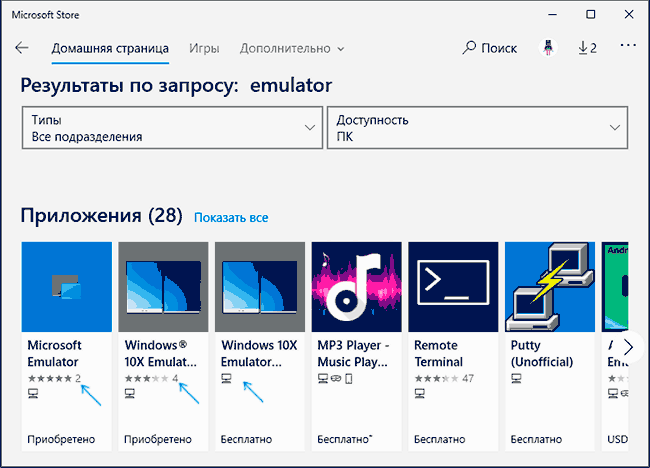Click the back arrow button
This screenshot has height=468, width=650.
click(x=22, y=48)
